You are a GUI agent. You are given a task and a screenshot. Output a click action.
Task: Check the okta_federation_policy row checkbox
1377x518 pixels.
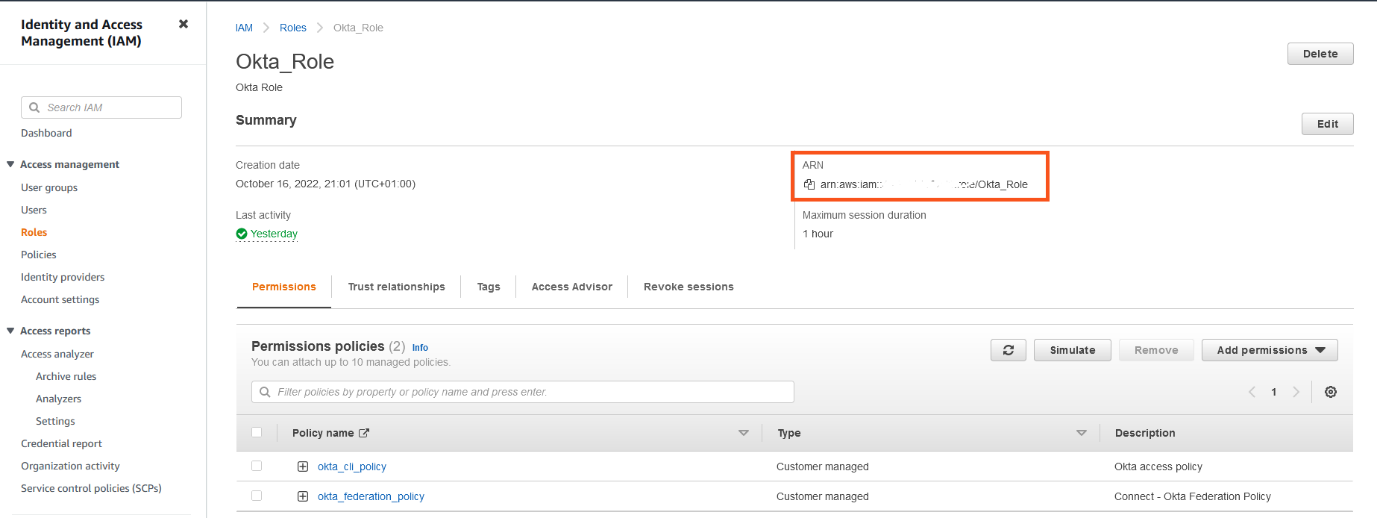click(x=257, y=496)
